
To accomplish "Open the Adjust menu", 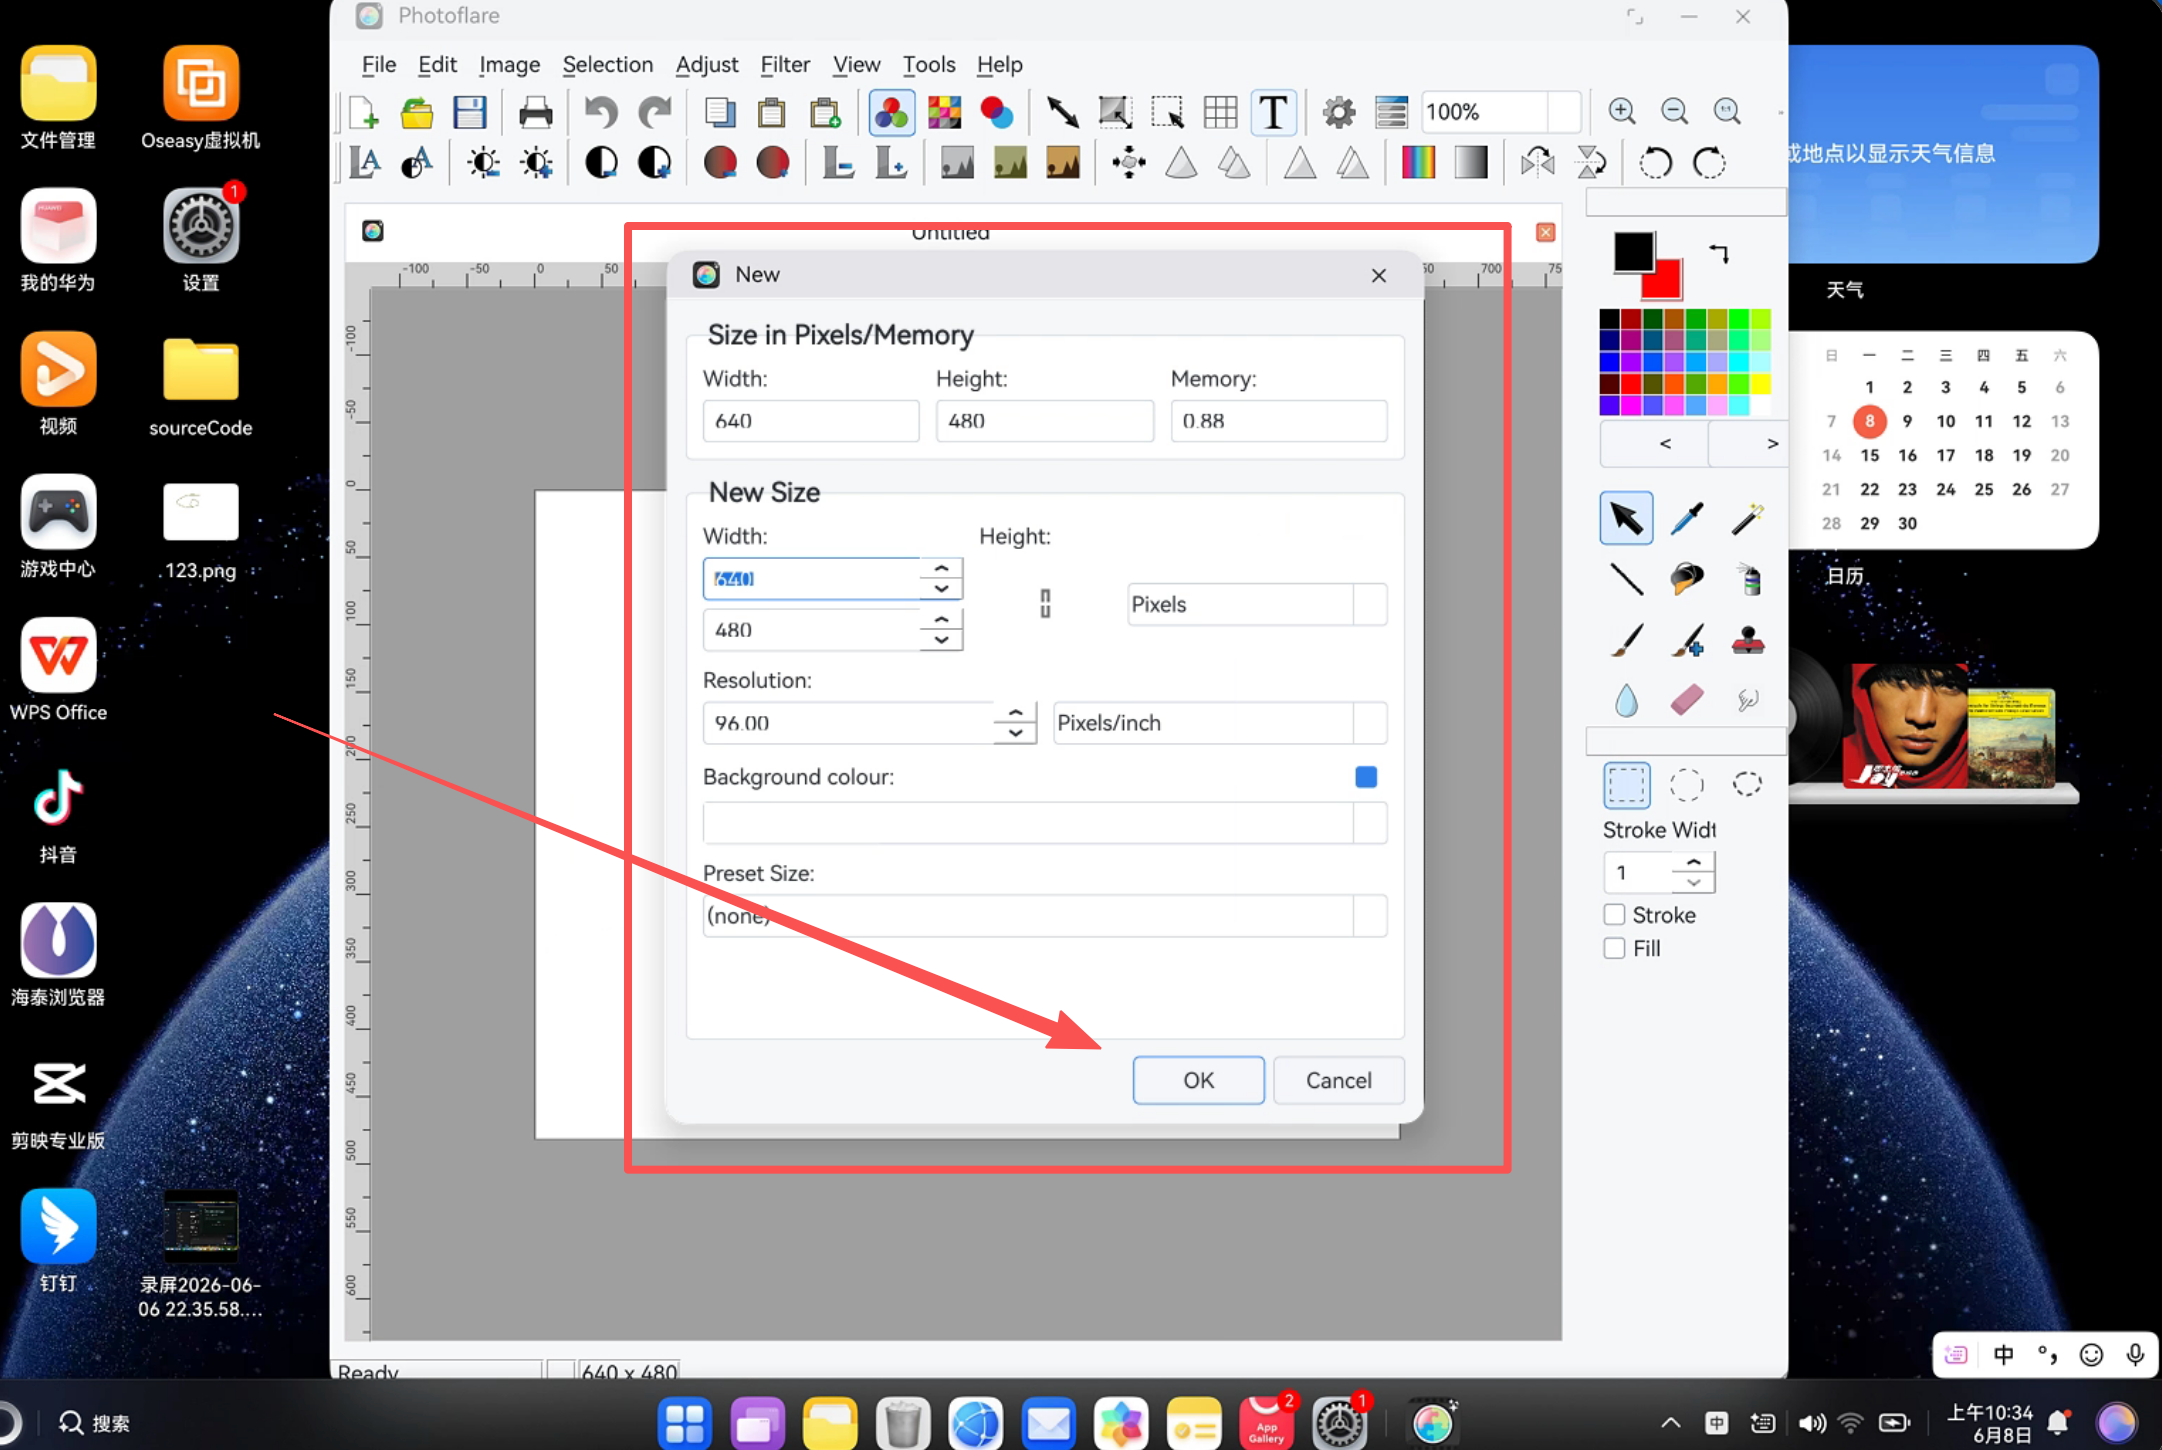I will pyautogui.click(x=706, y=64).
